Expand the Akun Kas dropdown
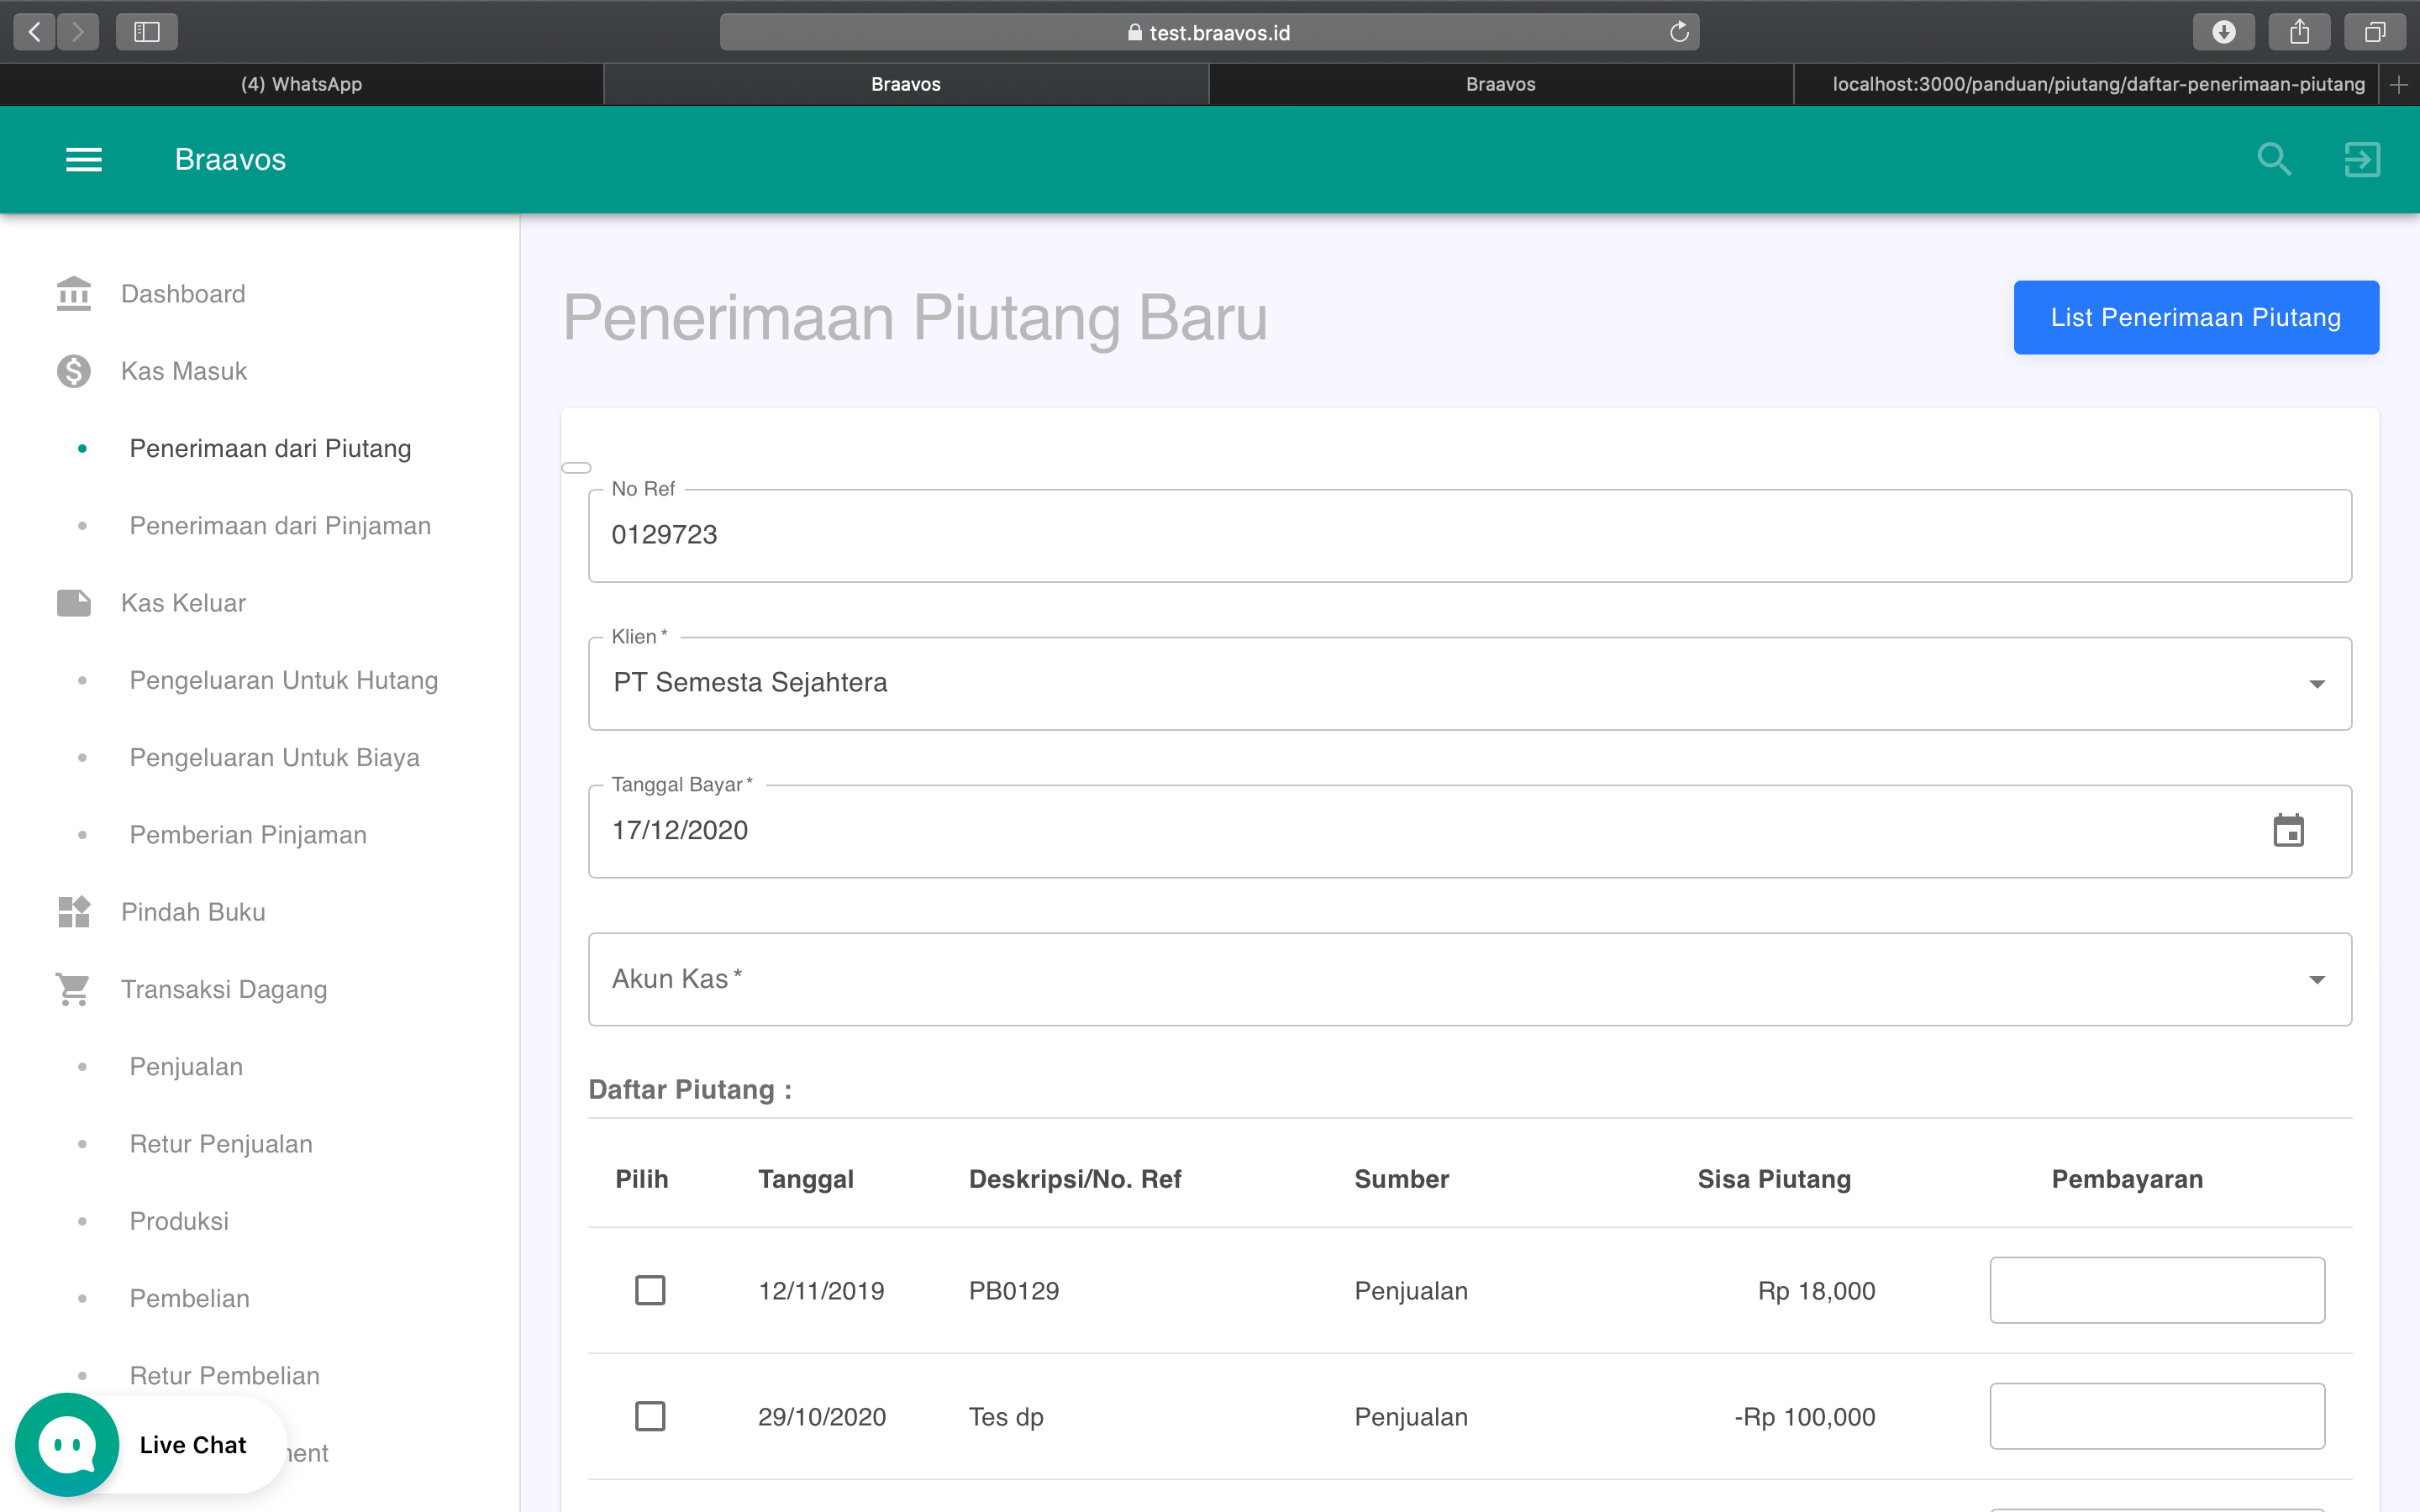The height and width of the screenshot is (1512, 2420). (x=2317, y=979)
